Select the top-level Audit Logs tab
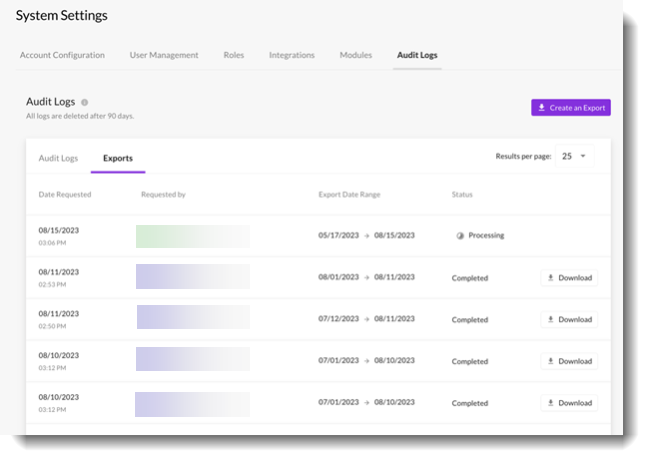 (x=417, y=55)
